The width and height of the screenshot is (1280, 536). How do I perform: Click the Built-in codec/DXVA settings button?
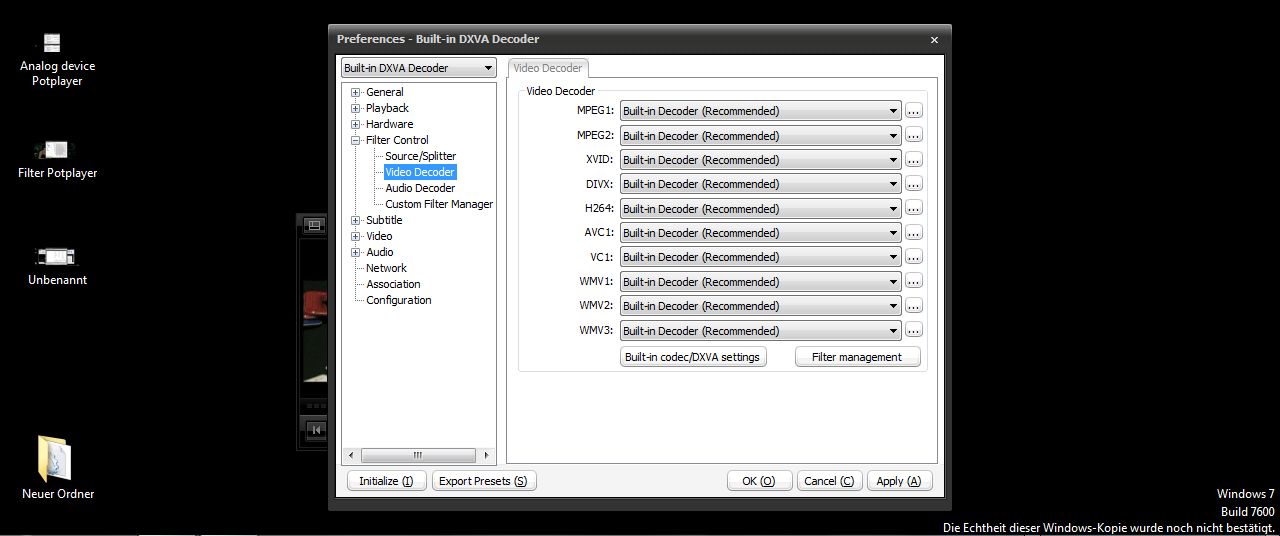coord(693,357)
